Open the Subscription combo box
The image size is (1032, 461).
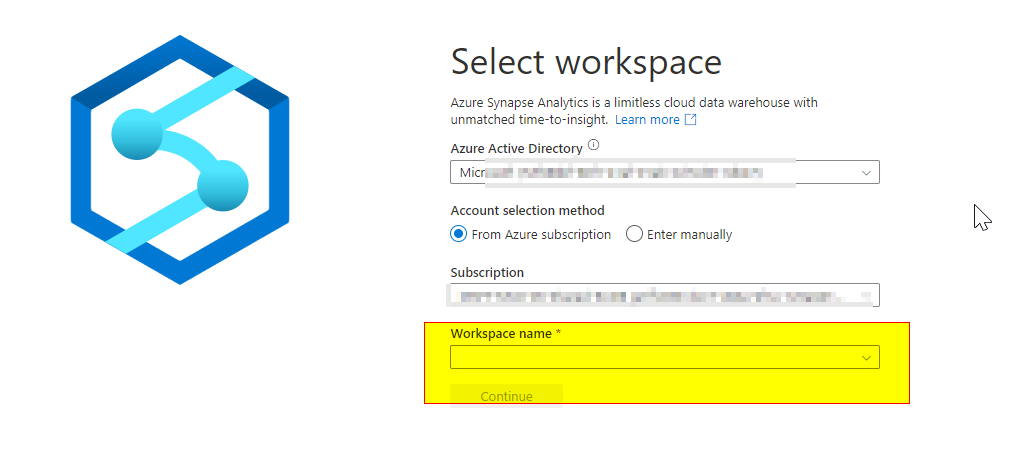(x=665, y=295)
